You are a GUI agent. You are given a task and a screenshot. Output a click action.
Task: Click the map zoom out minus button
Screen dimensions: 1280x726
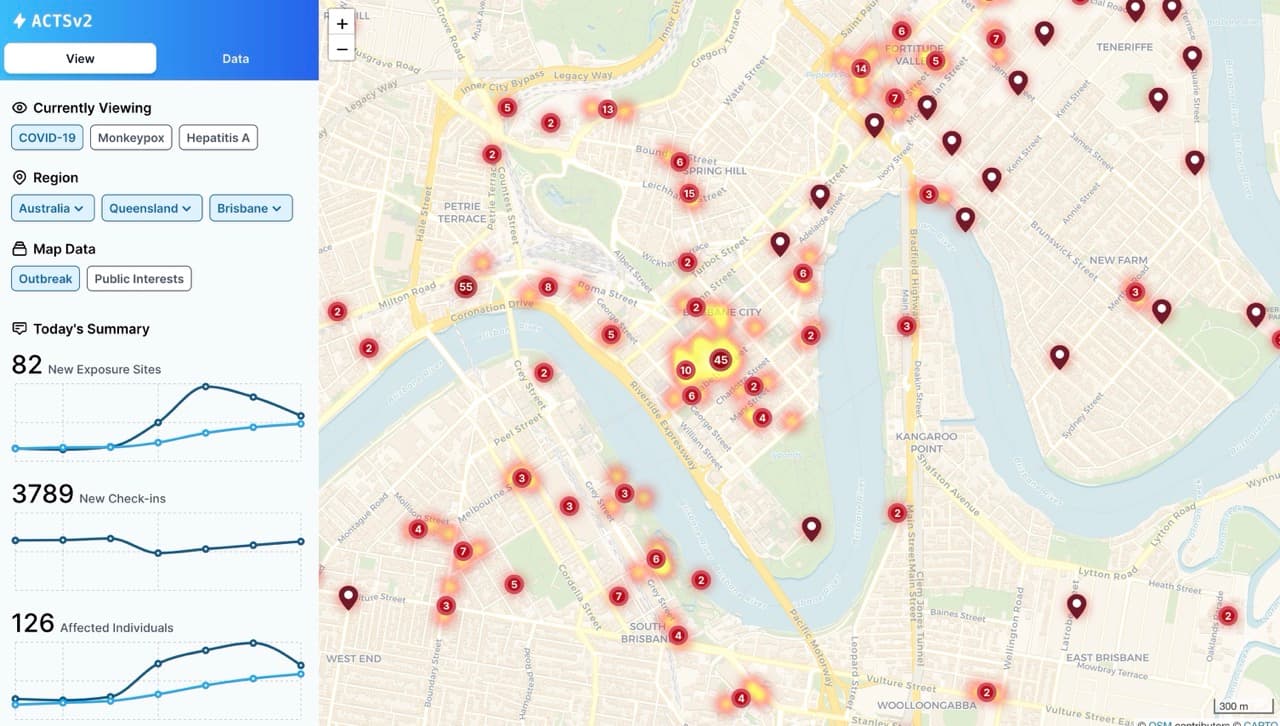click(342, 48)
